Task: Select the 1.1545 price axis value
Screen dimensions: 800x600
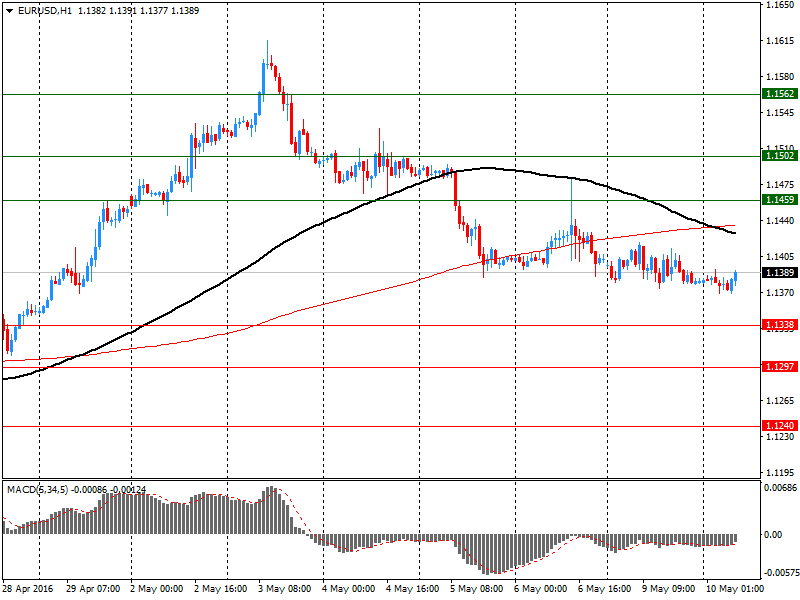Action: click(780, 113)
